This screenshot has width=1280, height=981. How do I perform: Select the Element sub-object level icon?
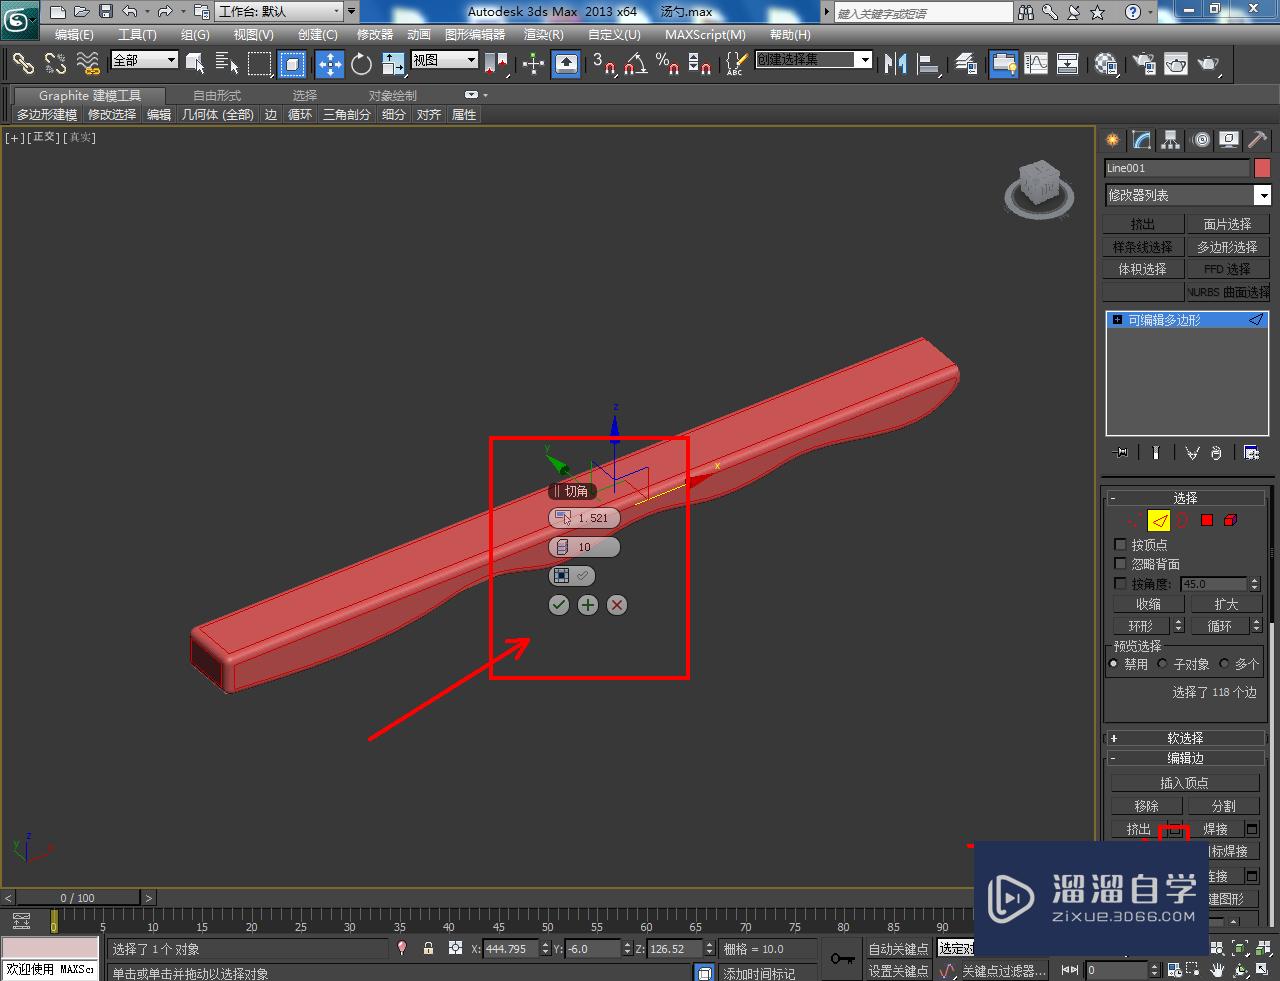[1231, 520]
